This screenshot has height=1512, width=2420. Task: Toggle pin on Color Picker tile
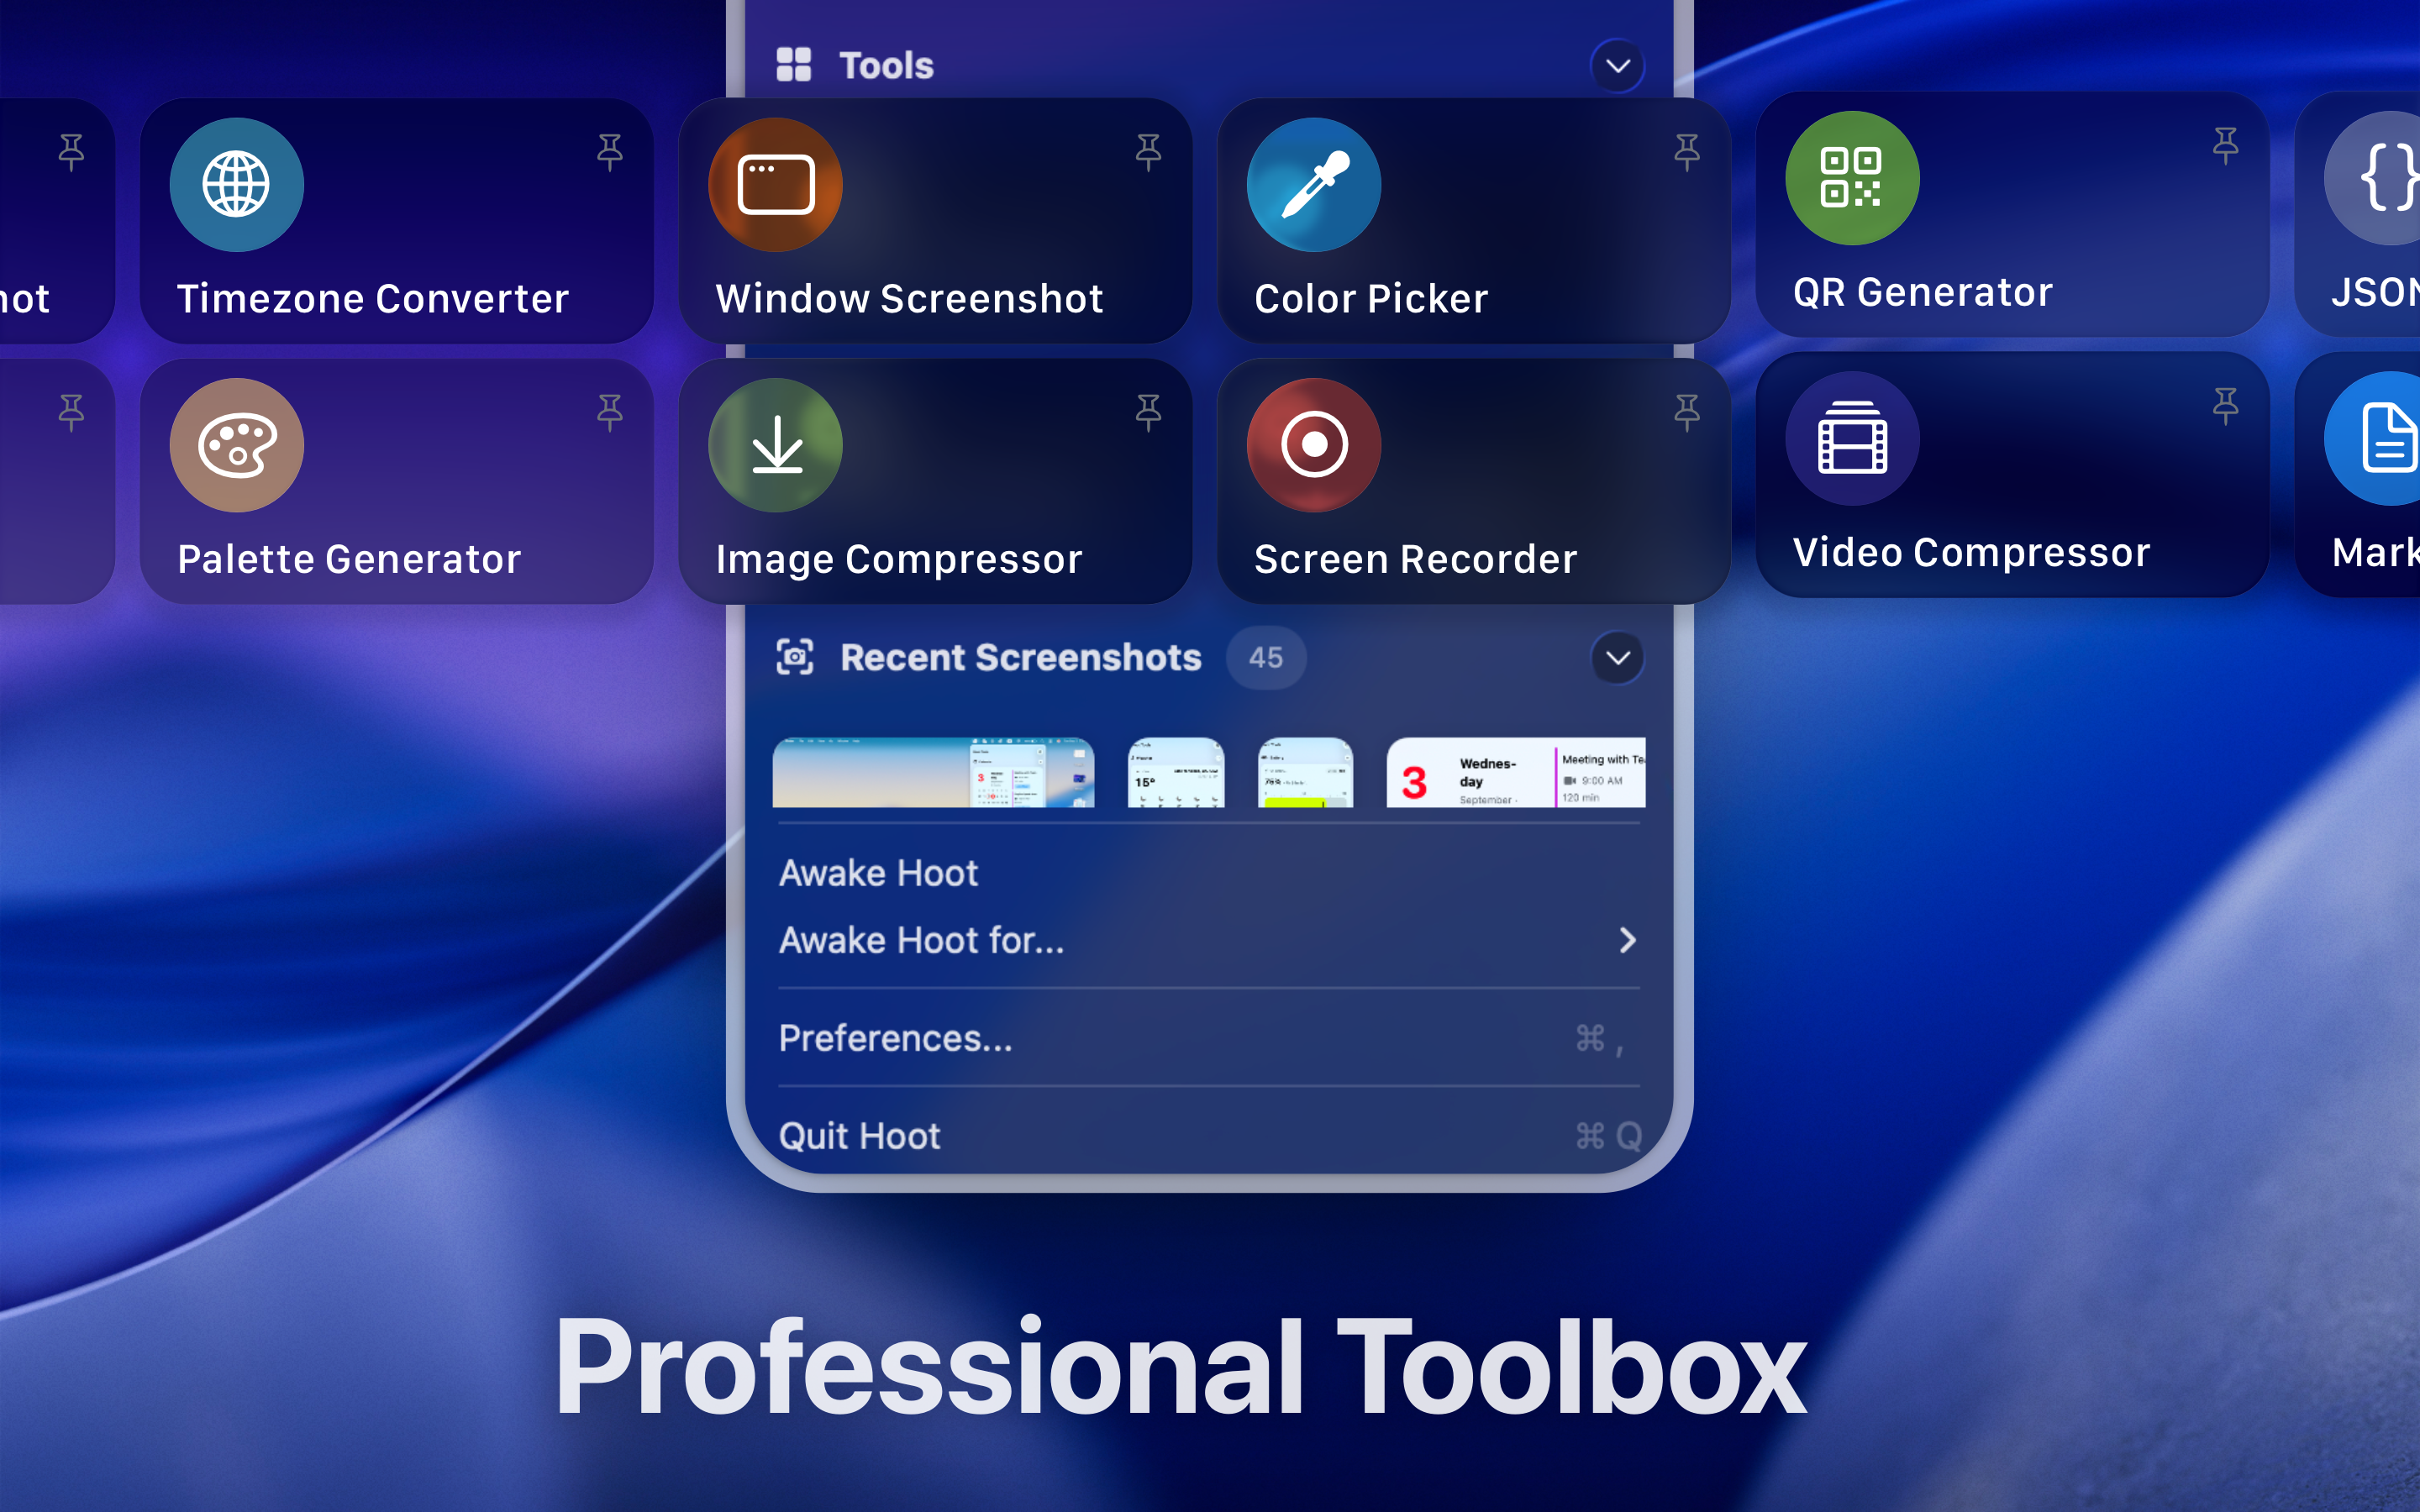(x=1686, y=152)
